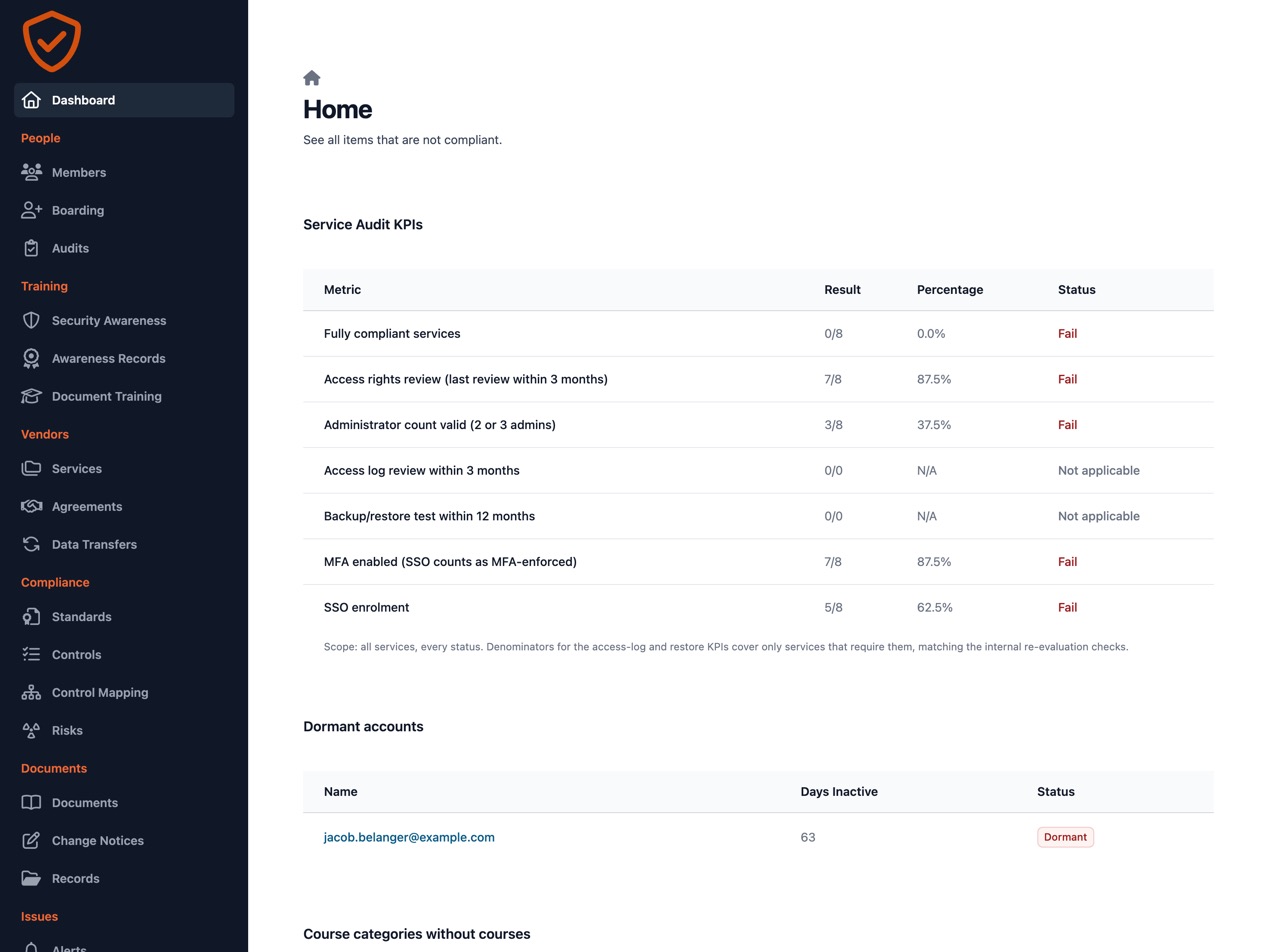Image resolution: width=1283 pixels, height=952 pixels.
Task: Click the Records open folder icon
Action: coord(31,878)
